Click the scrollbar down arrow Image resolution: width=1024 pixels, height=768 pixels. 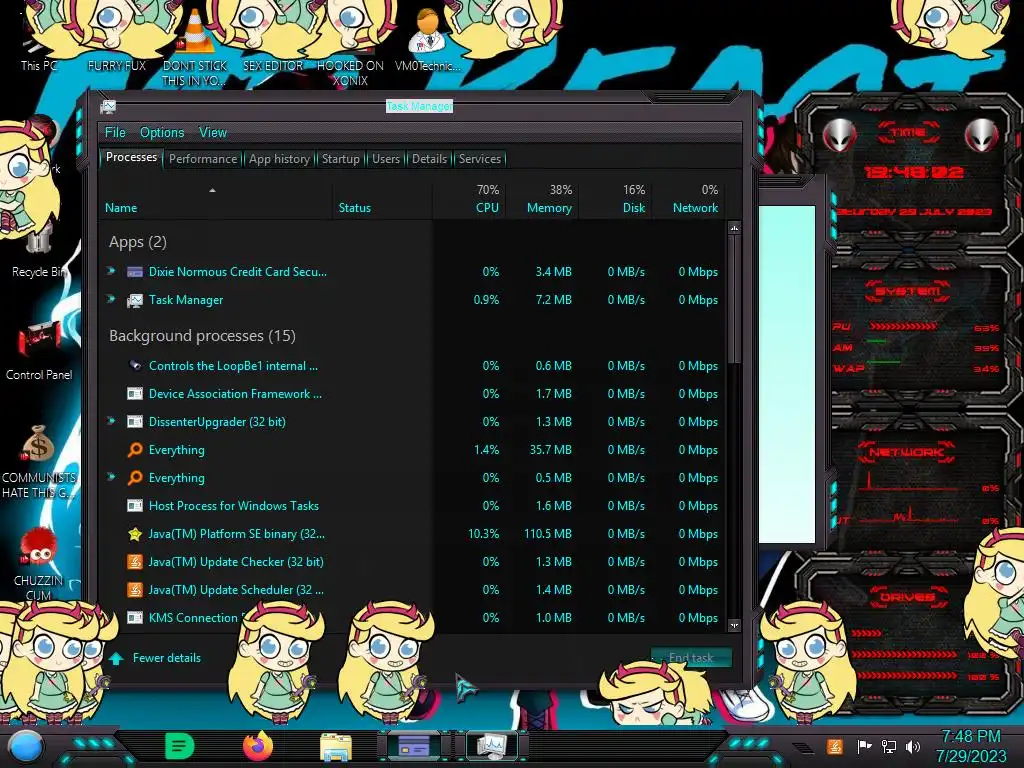(x=734, y=625)
